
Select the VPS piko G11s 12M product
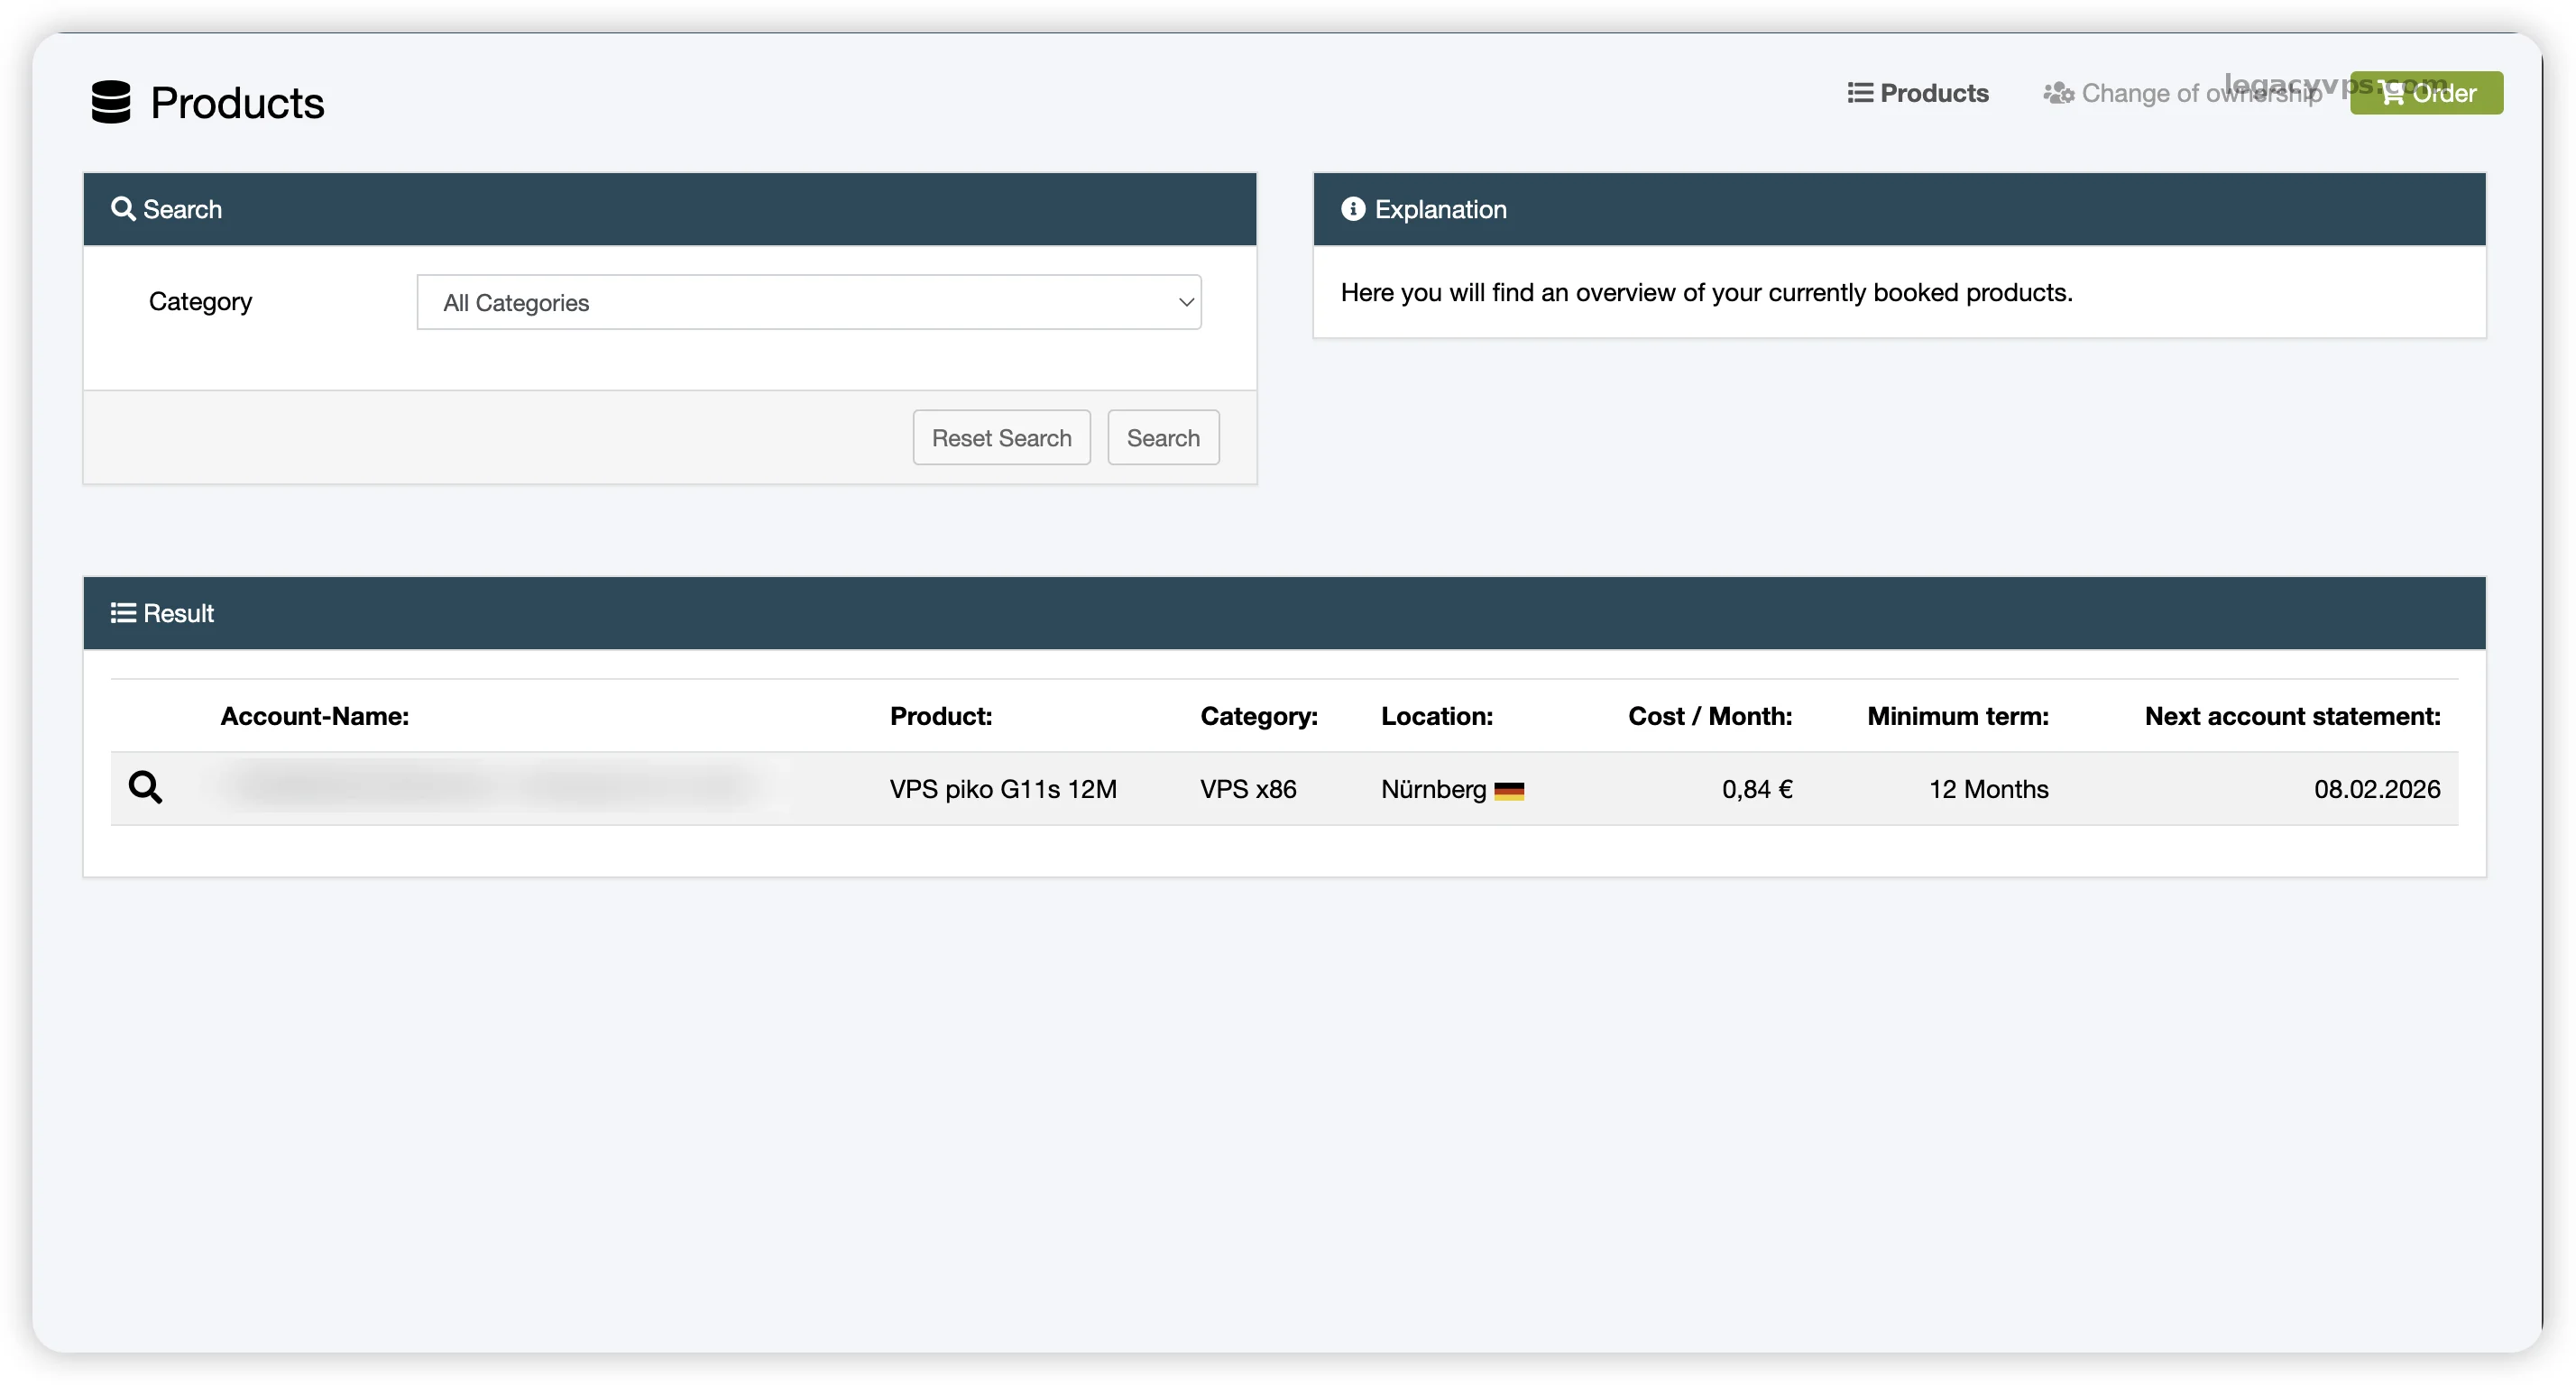1002,789
